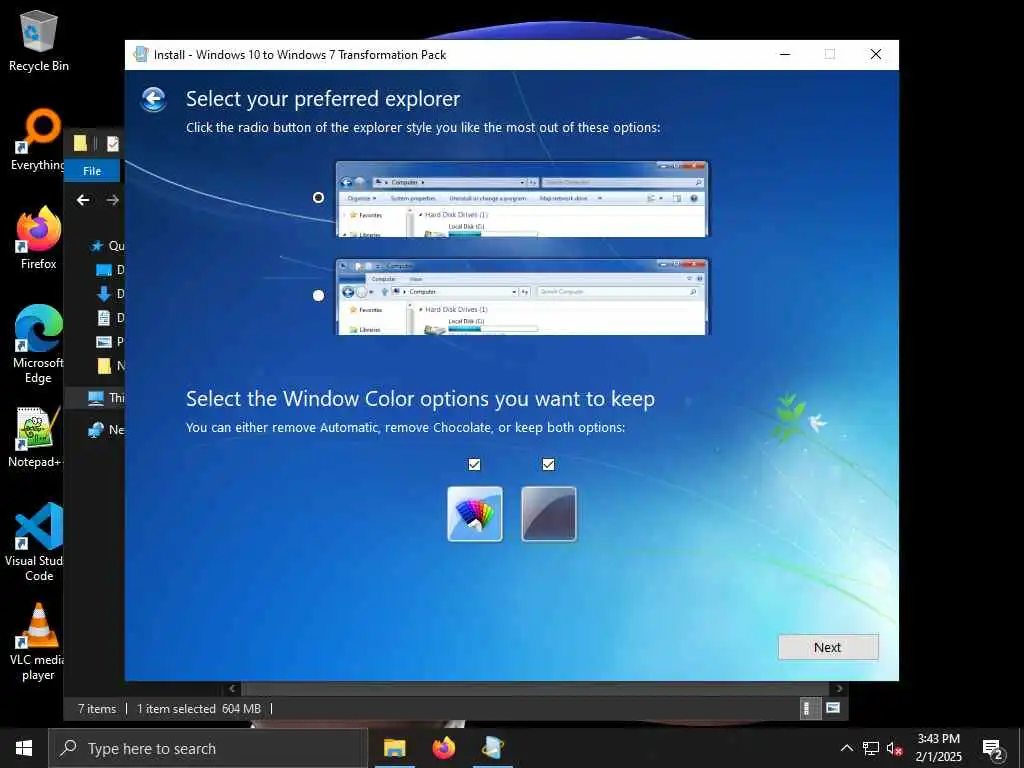The width and height of the screenshot is (1024, 768).
Task: Click the installer title bar app icon
Action: (x=140, y=54)
